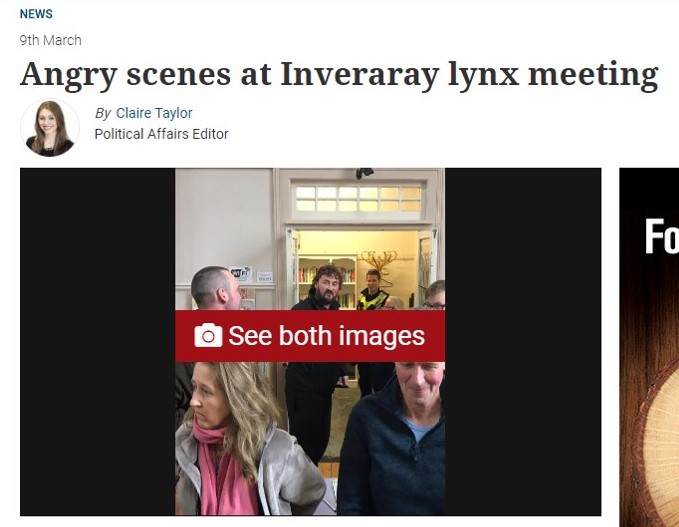The image size is (679, 527).
Task: Click the headline about Inveraray lynx meeting
Action: pos(339,75)
